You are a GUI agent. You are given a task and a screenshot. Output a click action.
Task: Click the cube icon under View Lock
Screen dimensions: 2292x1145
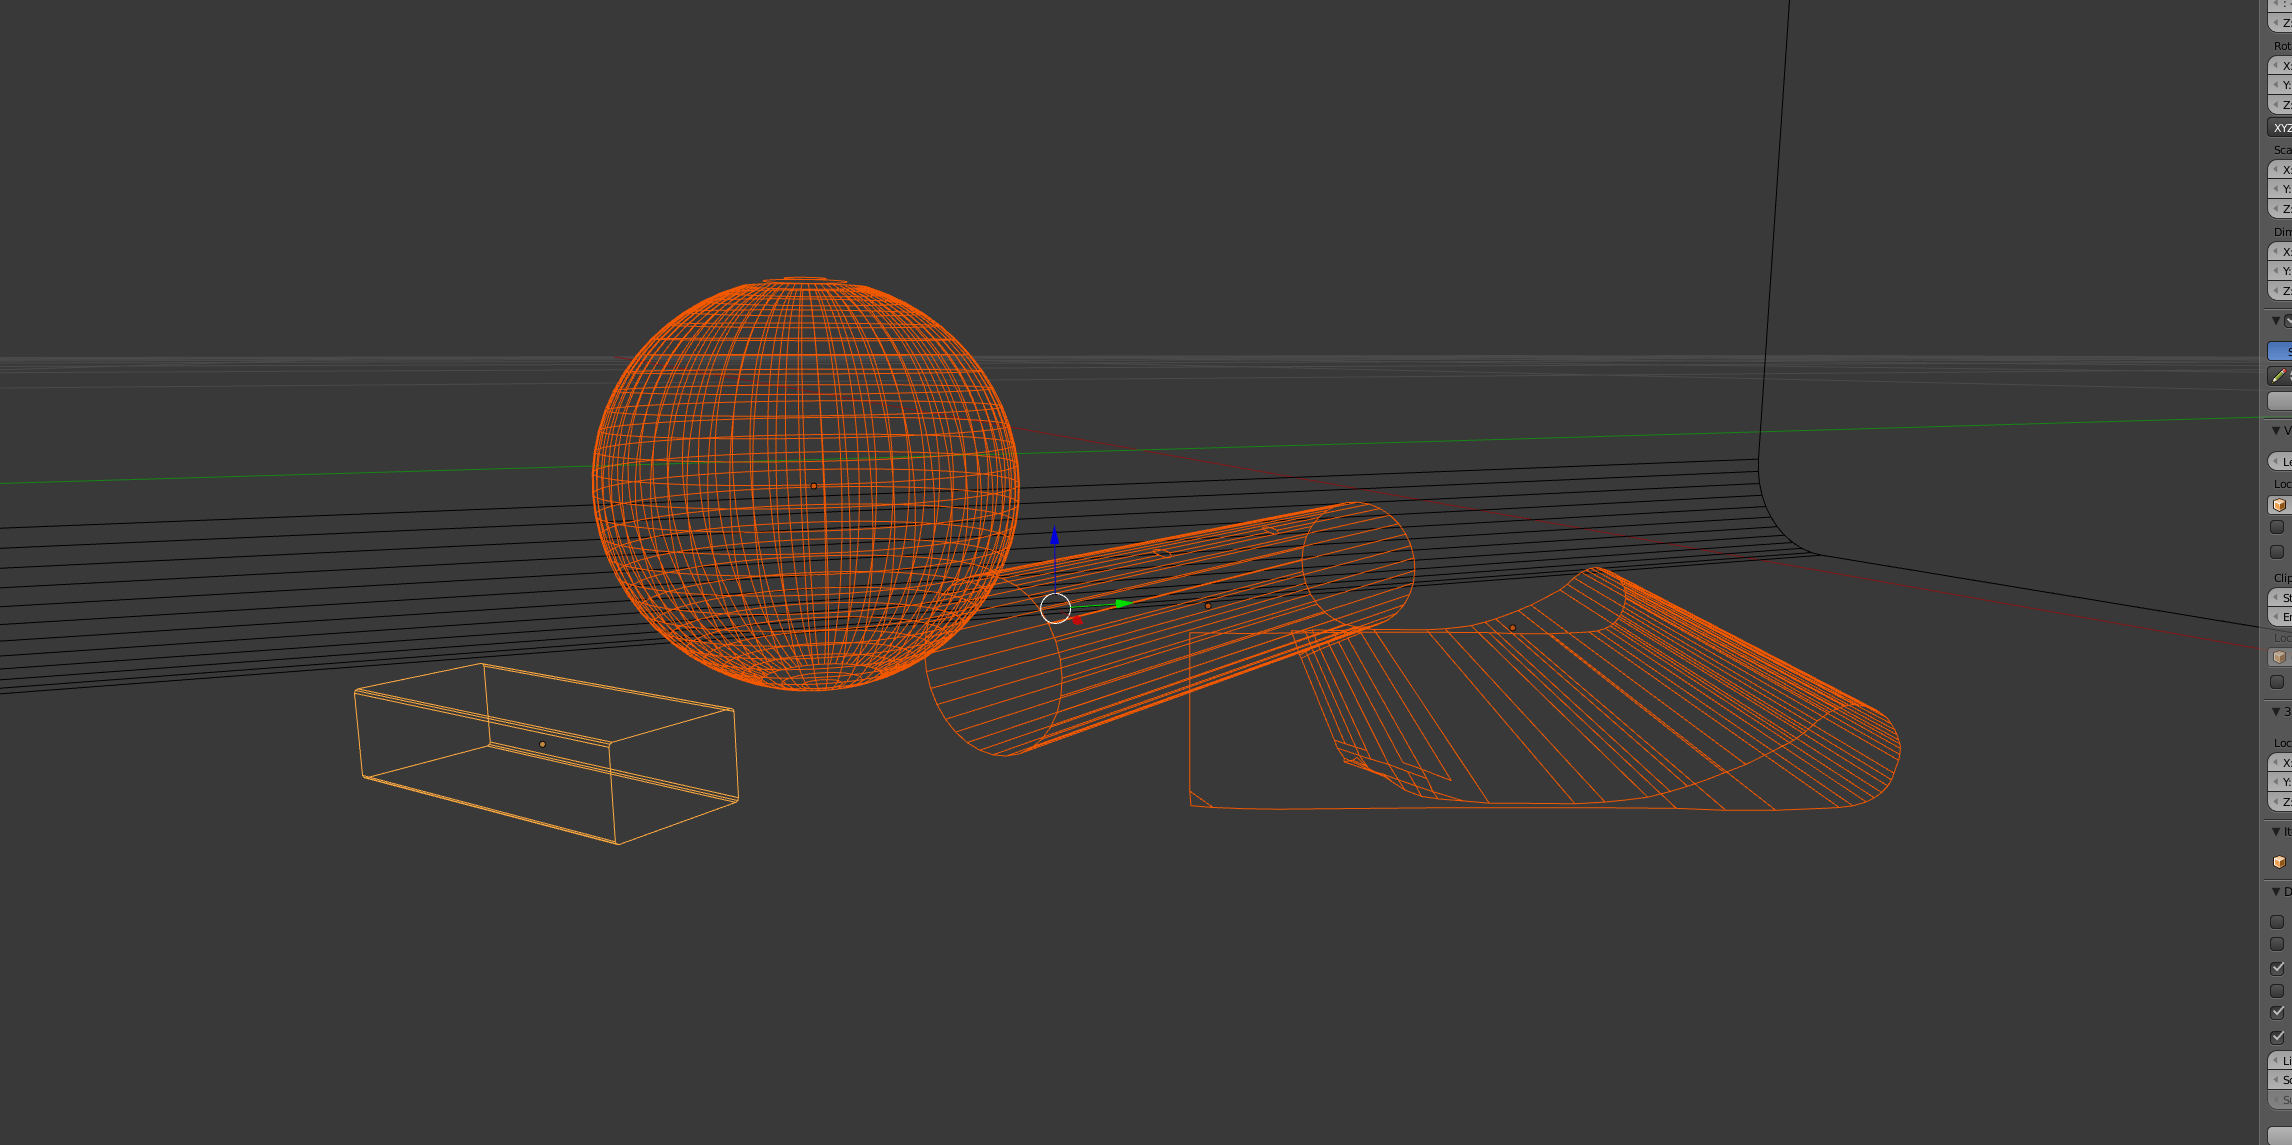(2279, 505)
